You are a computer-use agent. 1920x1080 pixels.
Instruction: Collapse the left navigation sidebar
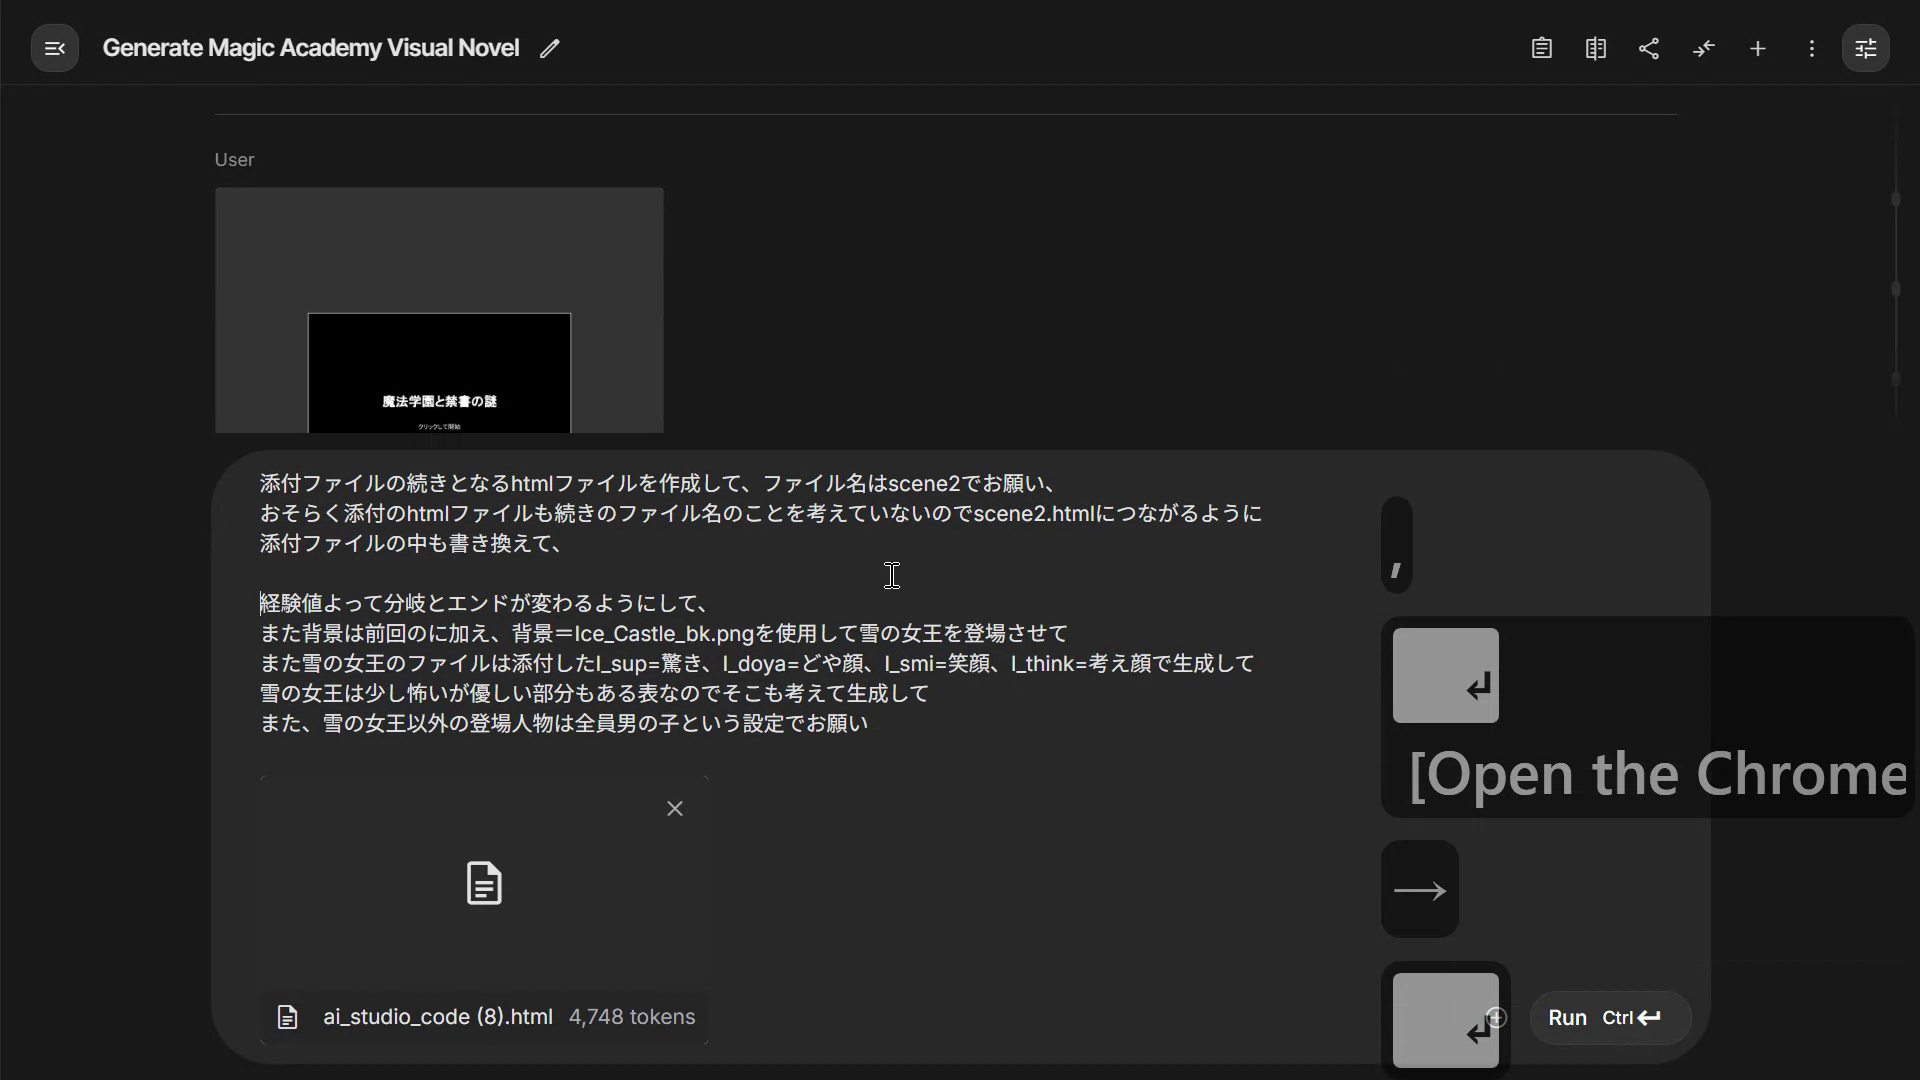[x=55, y=48]
